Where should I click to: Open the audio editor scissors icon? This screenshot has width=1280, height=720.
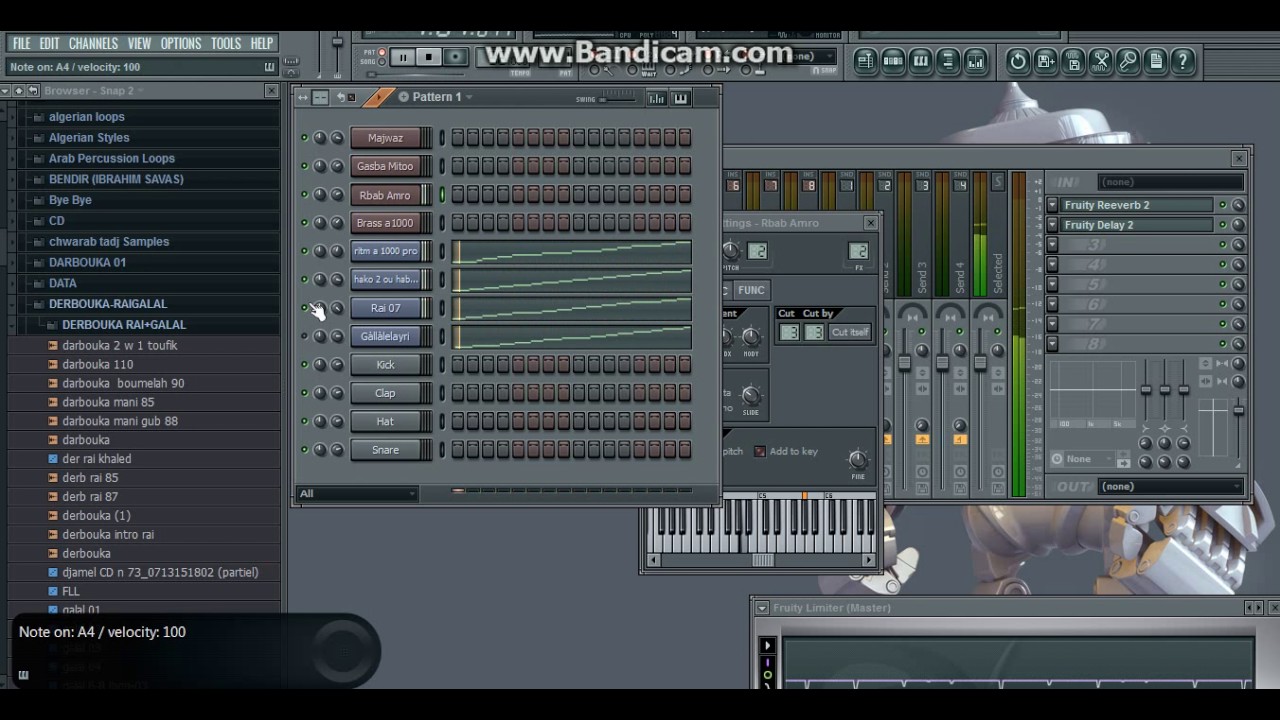[1101, 61]
